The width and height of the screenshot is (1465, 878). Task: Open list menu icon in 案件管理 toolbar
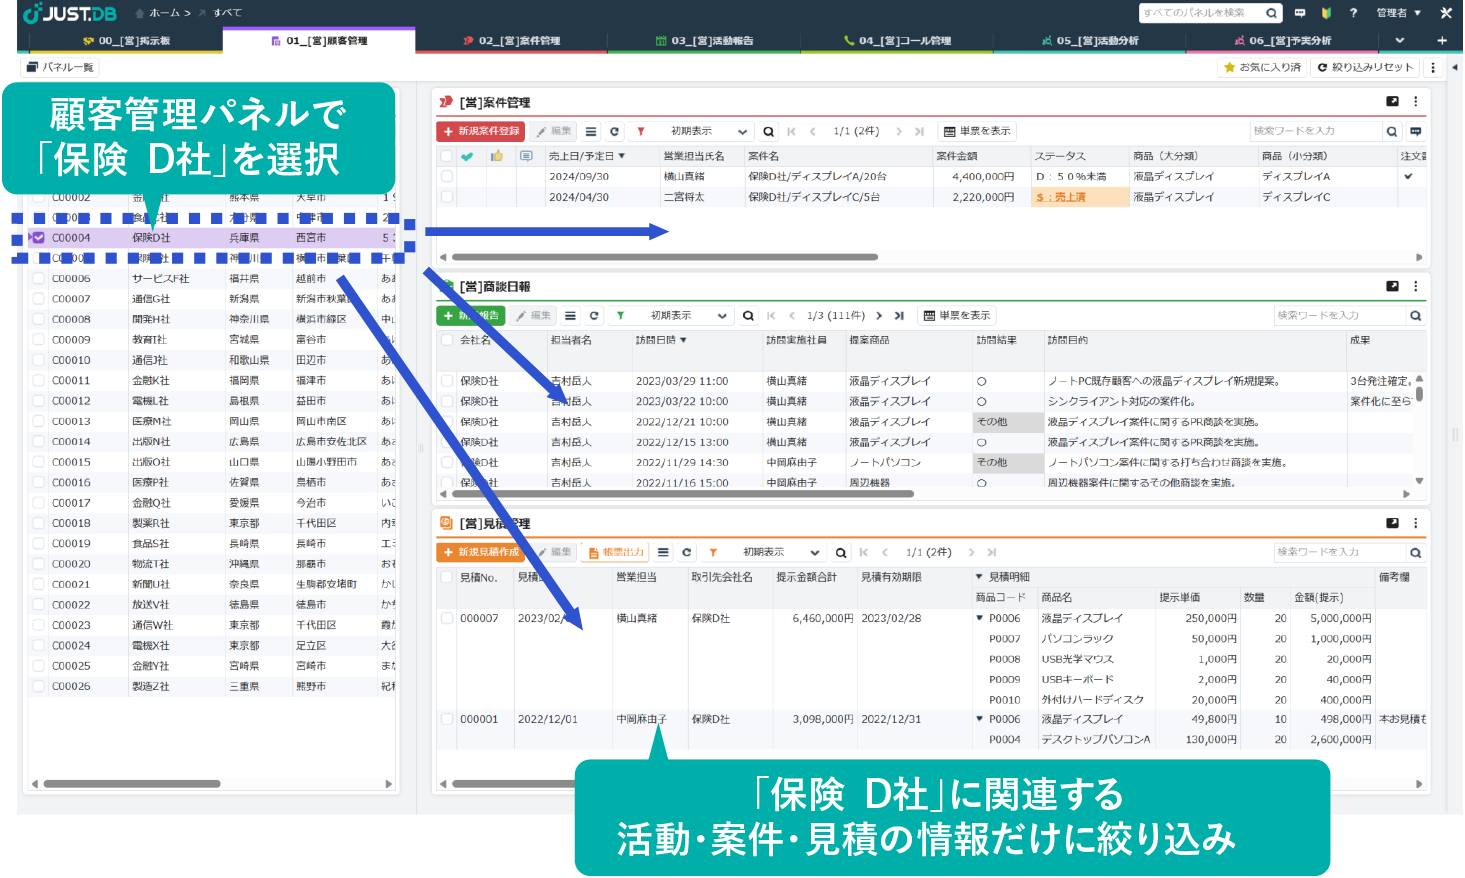point(591,131)
